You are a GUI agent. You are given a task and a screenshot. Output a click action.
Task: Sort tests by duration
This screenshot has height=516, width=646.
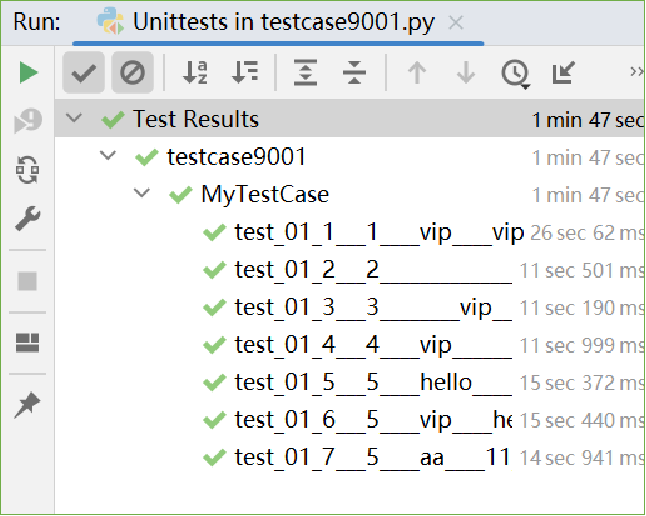point(245,72)
